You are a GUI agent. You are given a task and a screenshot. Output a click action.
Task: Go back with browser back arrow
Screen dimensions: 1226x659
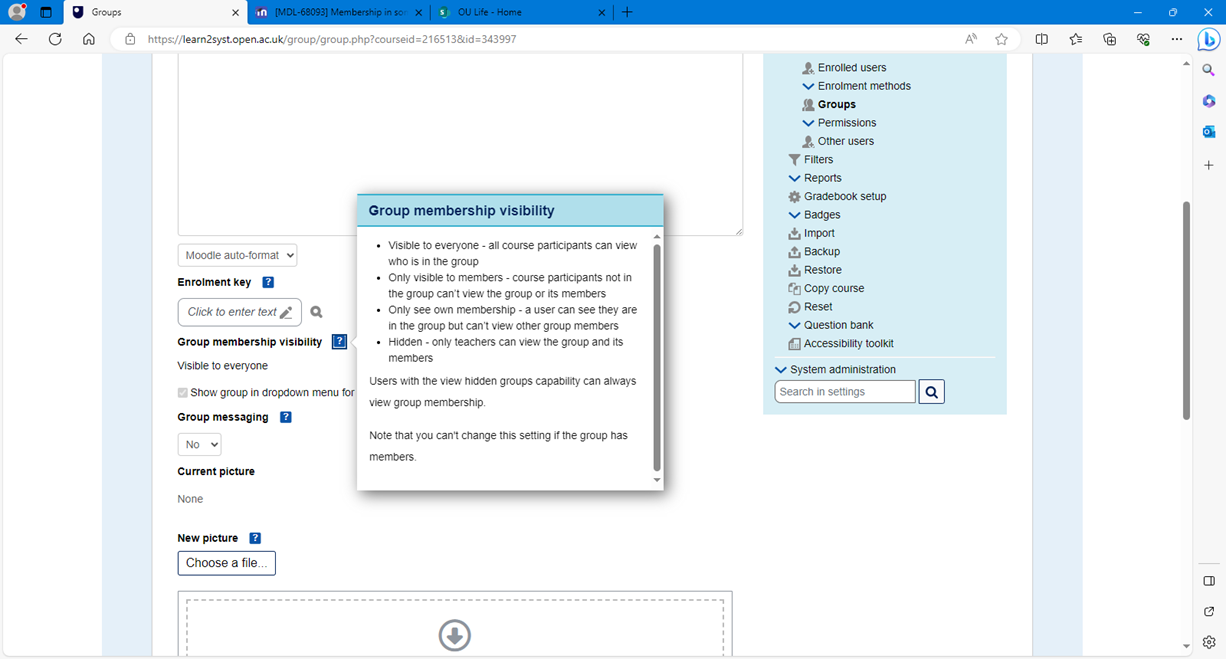[x=22, y=39]
